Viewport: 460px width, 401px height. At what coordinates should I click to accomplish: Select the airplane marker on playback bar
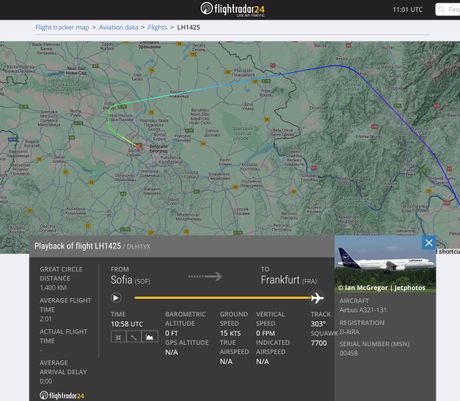click(317, 298)
